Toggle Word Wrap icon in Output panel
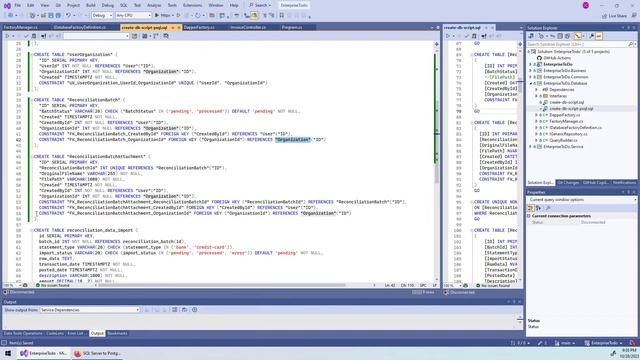 click(184, 310)
